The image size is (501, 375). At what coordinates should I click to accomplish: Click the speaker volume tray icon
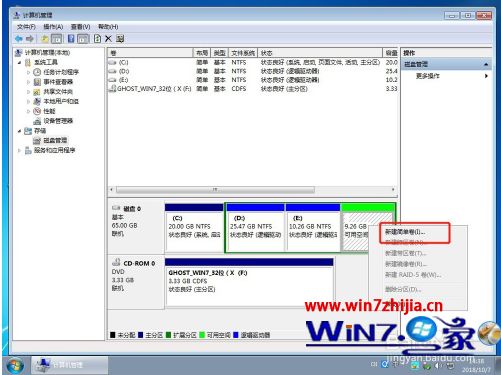[x=438, y=366]
